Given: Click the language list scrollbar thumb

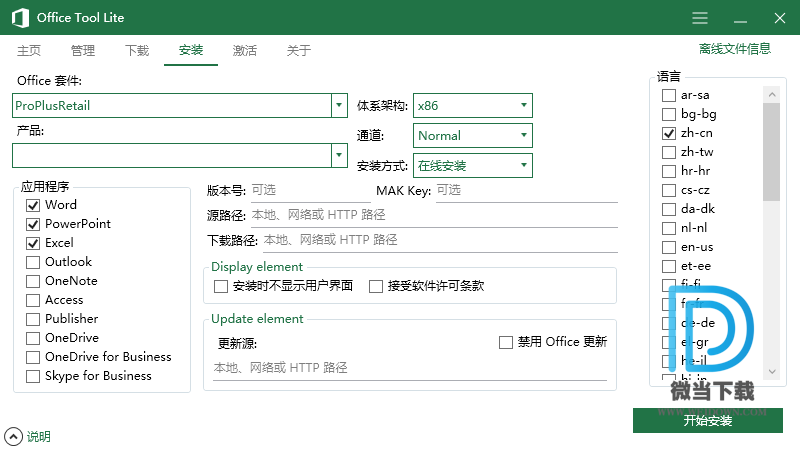Looking at the screenshot, I should click(x=772, y=152).
